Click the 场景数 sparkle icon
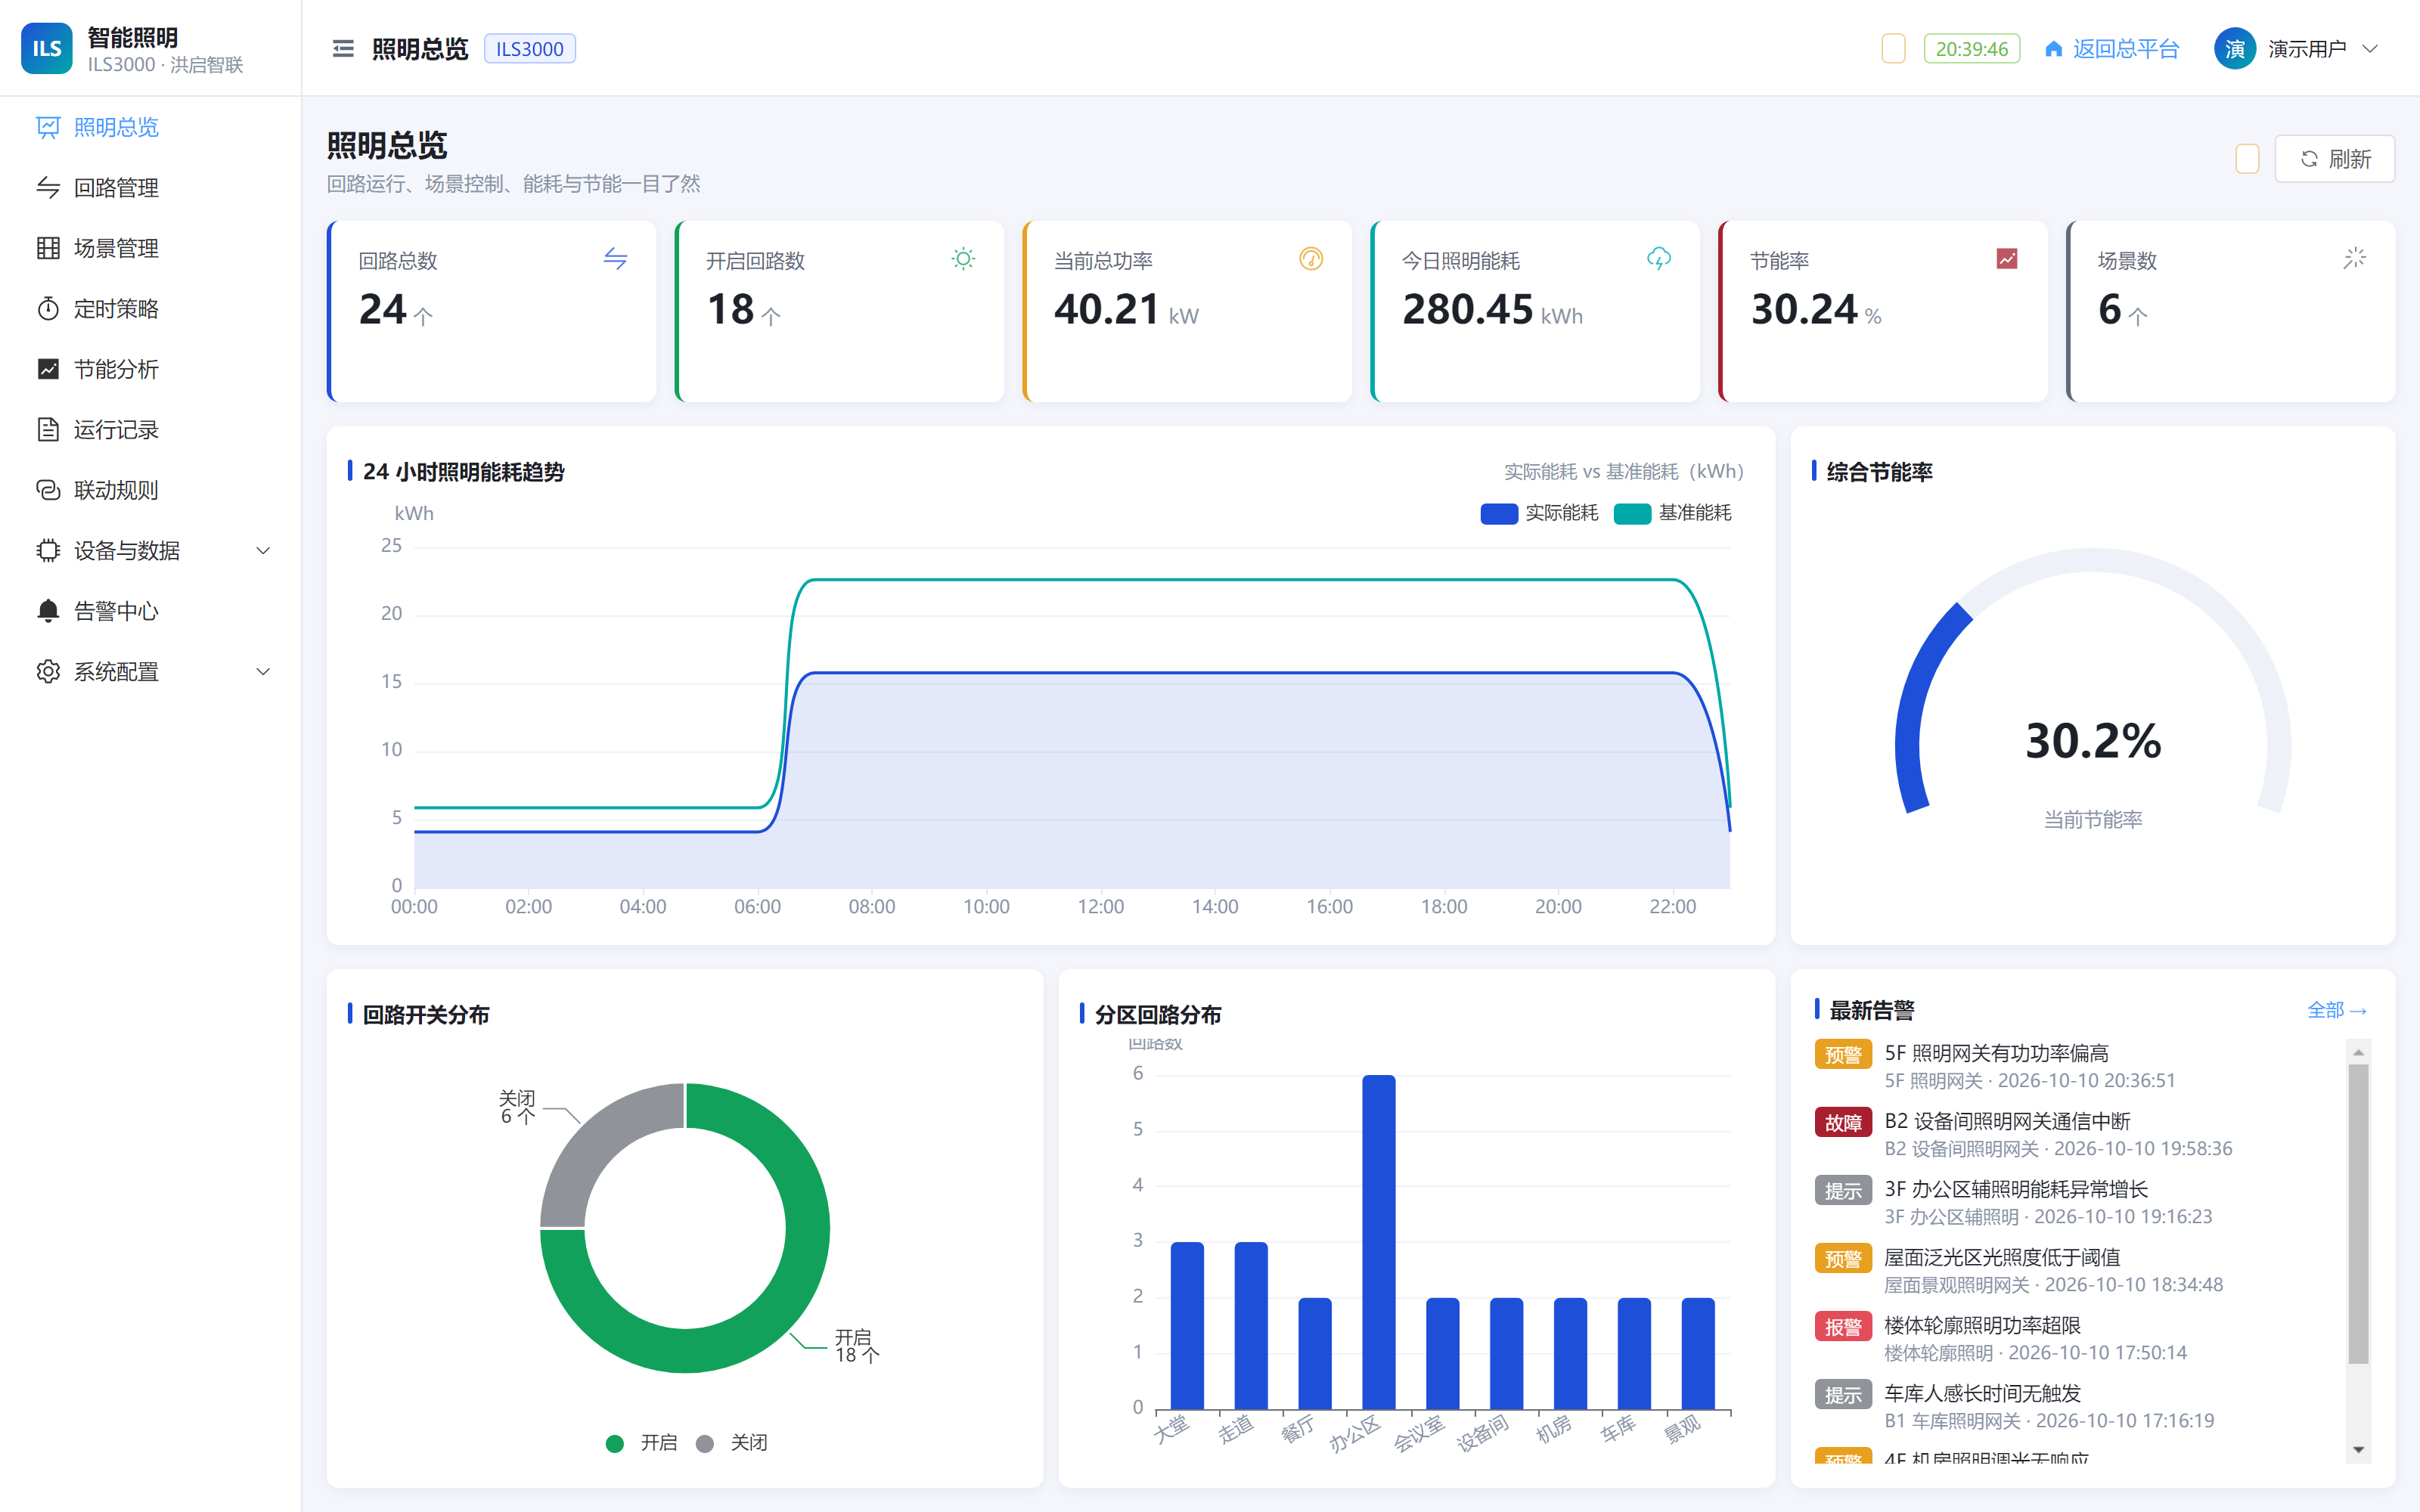The image size is (2420, 1512). (x=2354, y=259)
